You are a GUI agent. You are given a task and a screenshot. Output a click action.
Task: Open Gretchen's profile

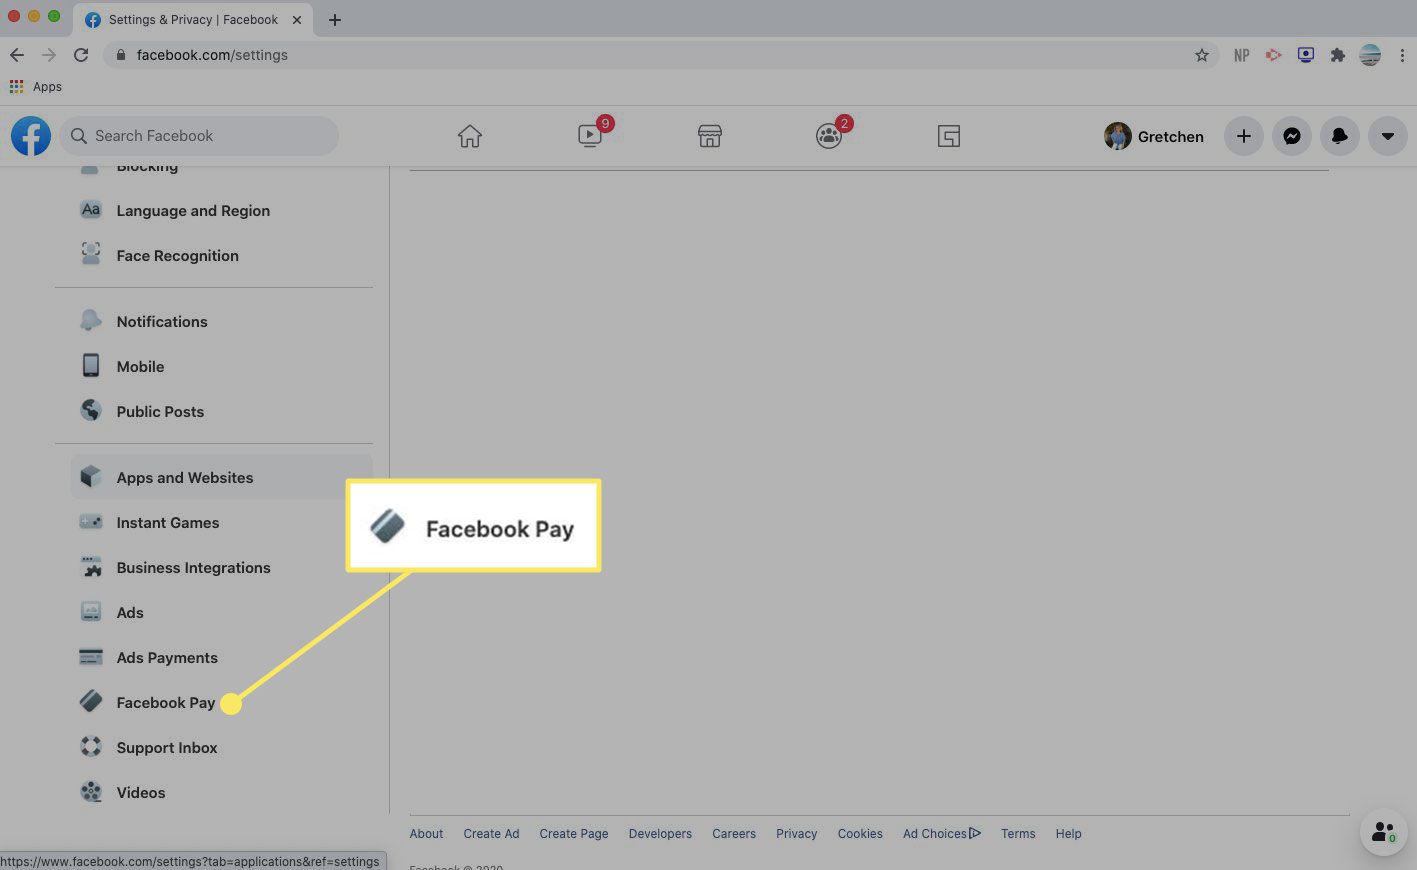[x=1154, y=136]
